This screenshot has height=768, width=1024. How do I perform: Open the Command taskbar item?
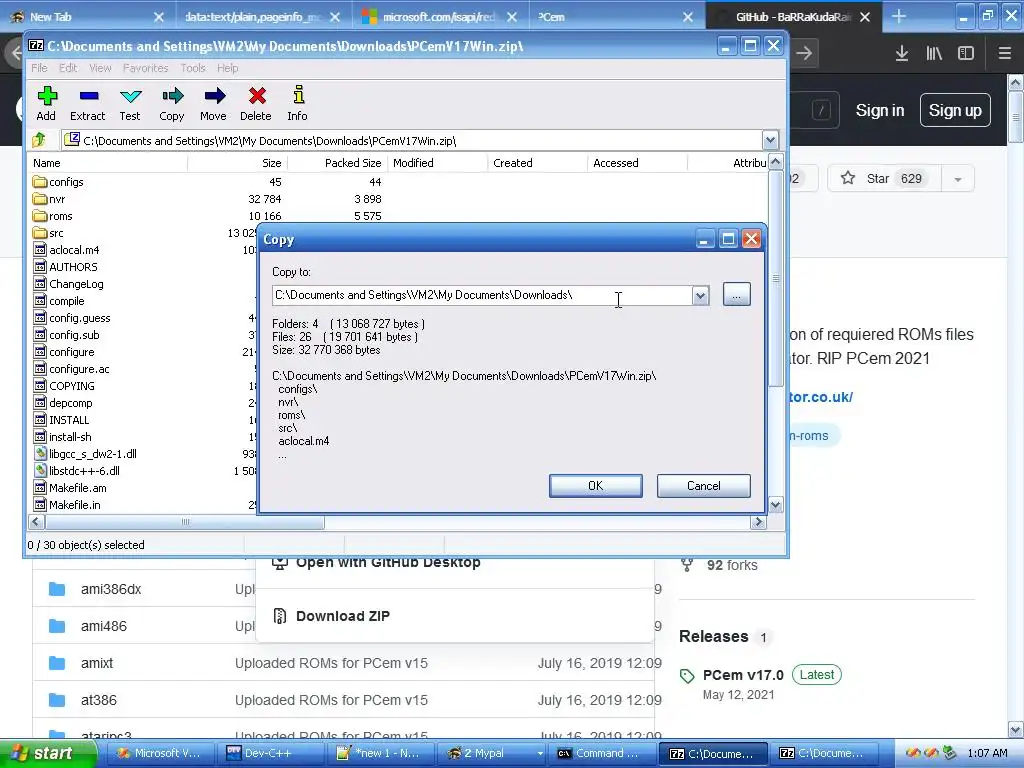(x=603, y=753)
